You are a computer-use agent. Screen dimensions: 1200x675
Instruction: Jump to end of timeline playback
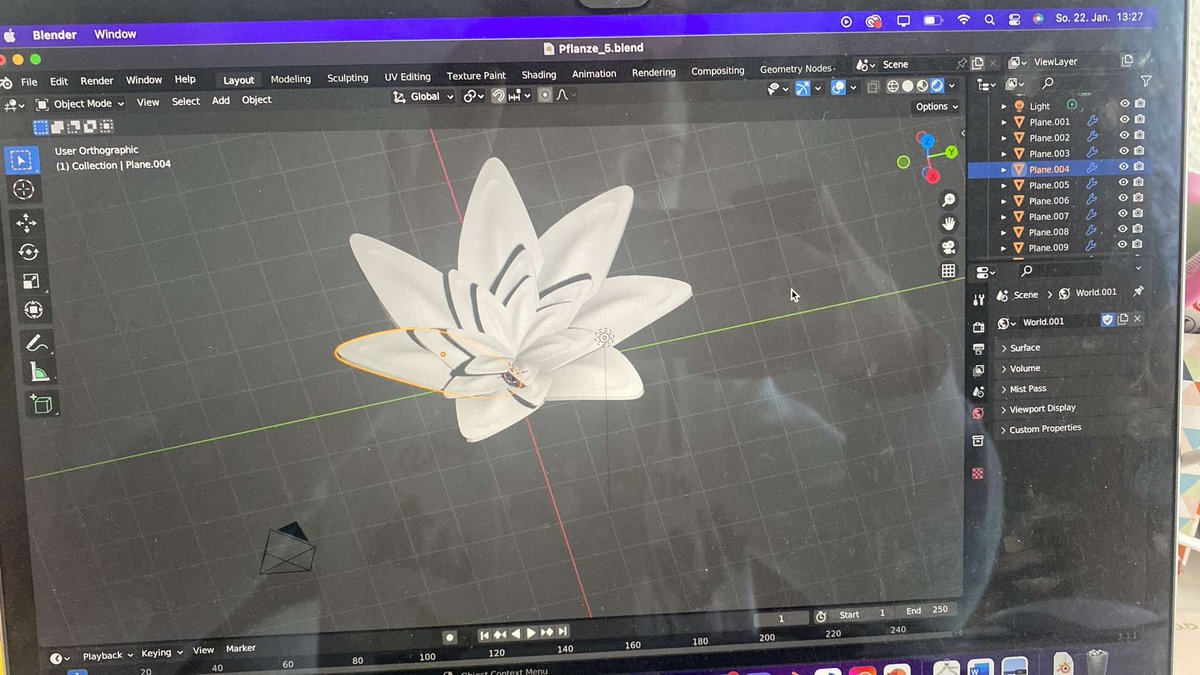[561, 632]
